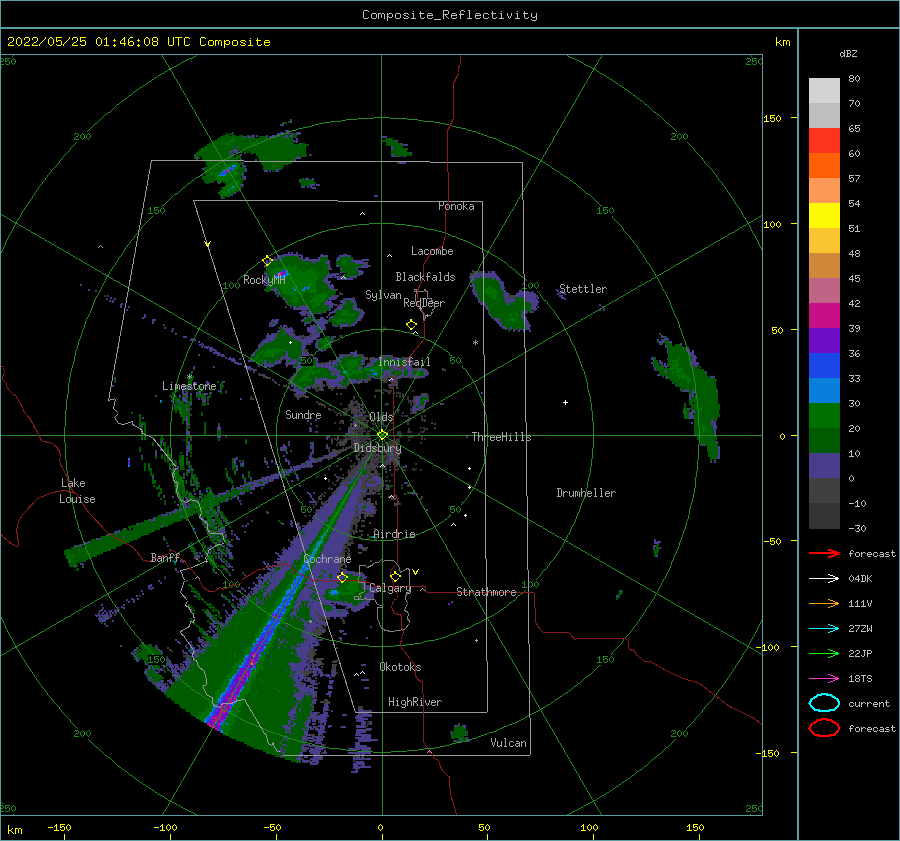900x841 pixels.
Task: Click the Sundre label
Action: 303,415
